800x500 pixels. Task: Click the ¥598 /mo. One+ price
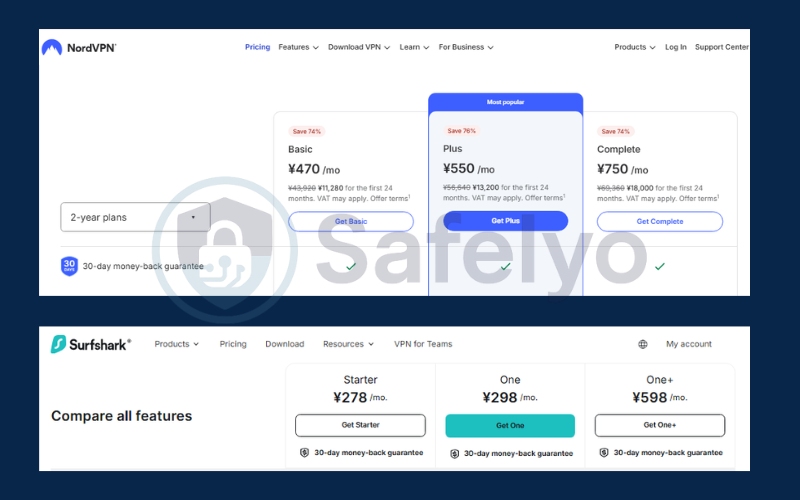660,397
